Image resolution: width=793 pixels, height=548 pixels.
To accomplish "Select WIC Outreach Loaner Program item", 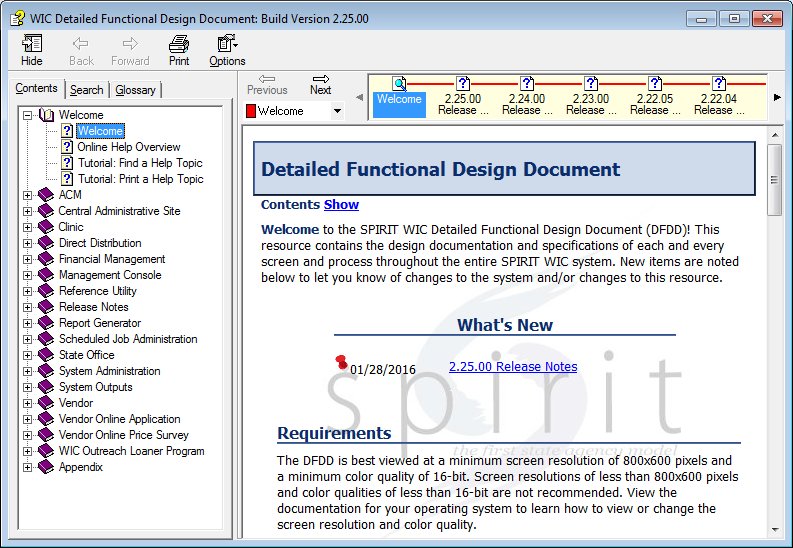I will (x=131, y=451).
